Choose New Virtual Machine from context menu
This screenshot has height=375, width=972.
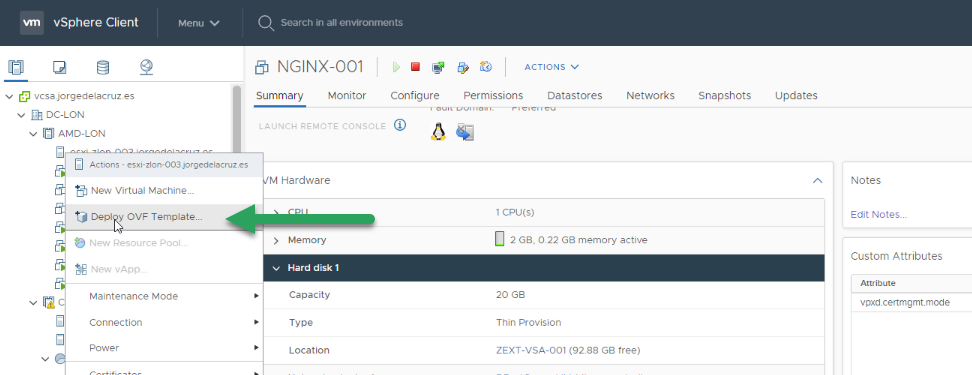(x=164, y=190)
